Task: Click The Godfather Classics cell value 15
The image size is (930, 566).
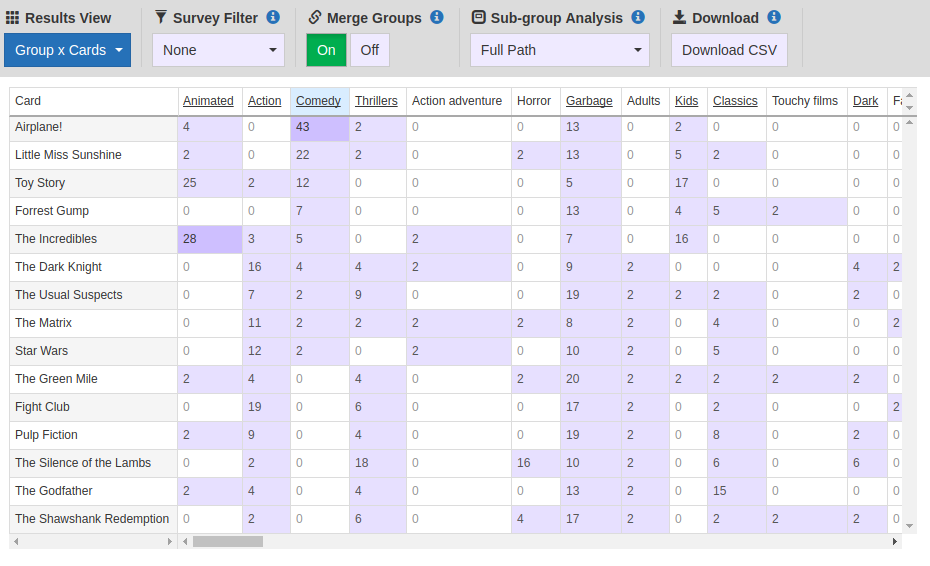Action: tap(736, 491)
